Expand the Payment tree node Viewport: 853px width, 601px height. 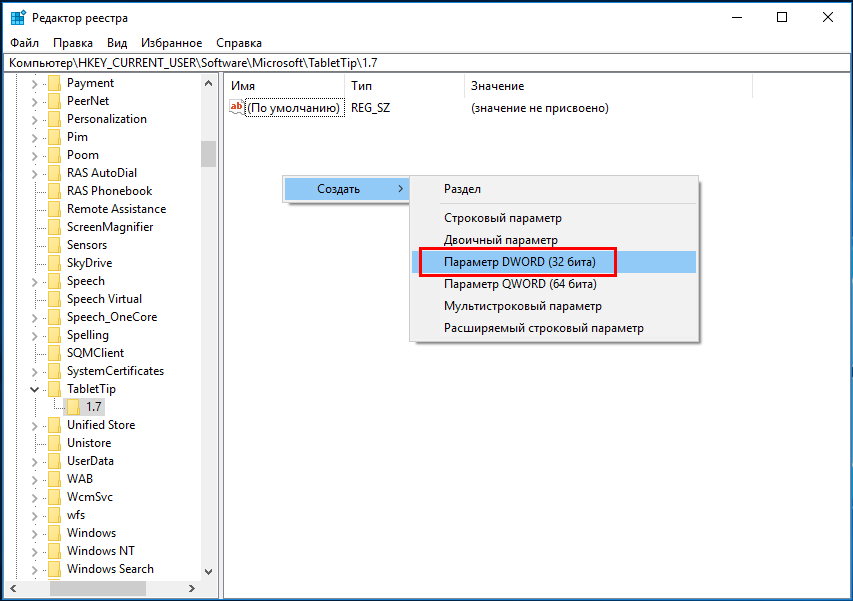click(34, 84)
